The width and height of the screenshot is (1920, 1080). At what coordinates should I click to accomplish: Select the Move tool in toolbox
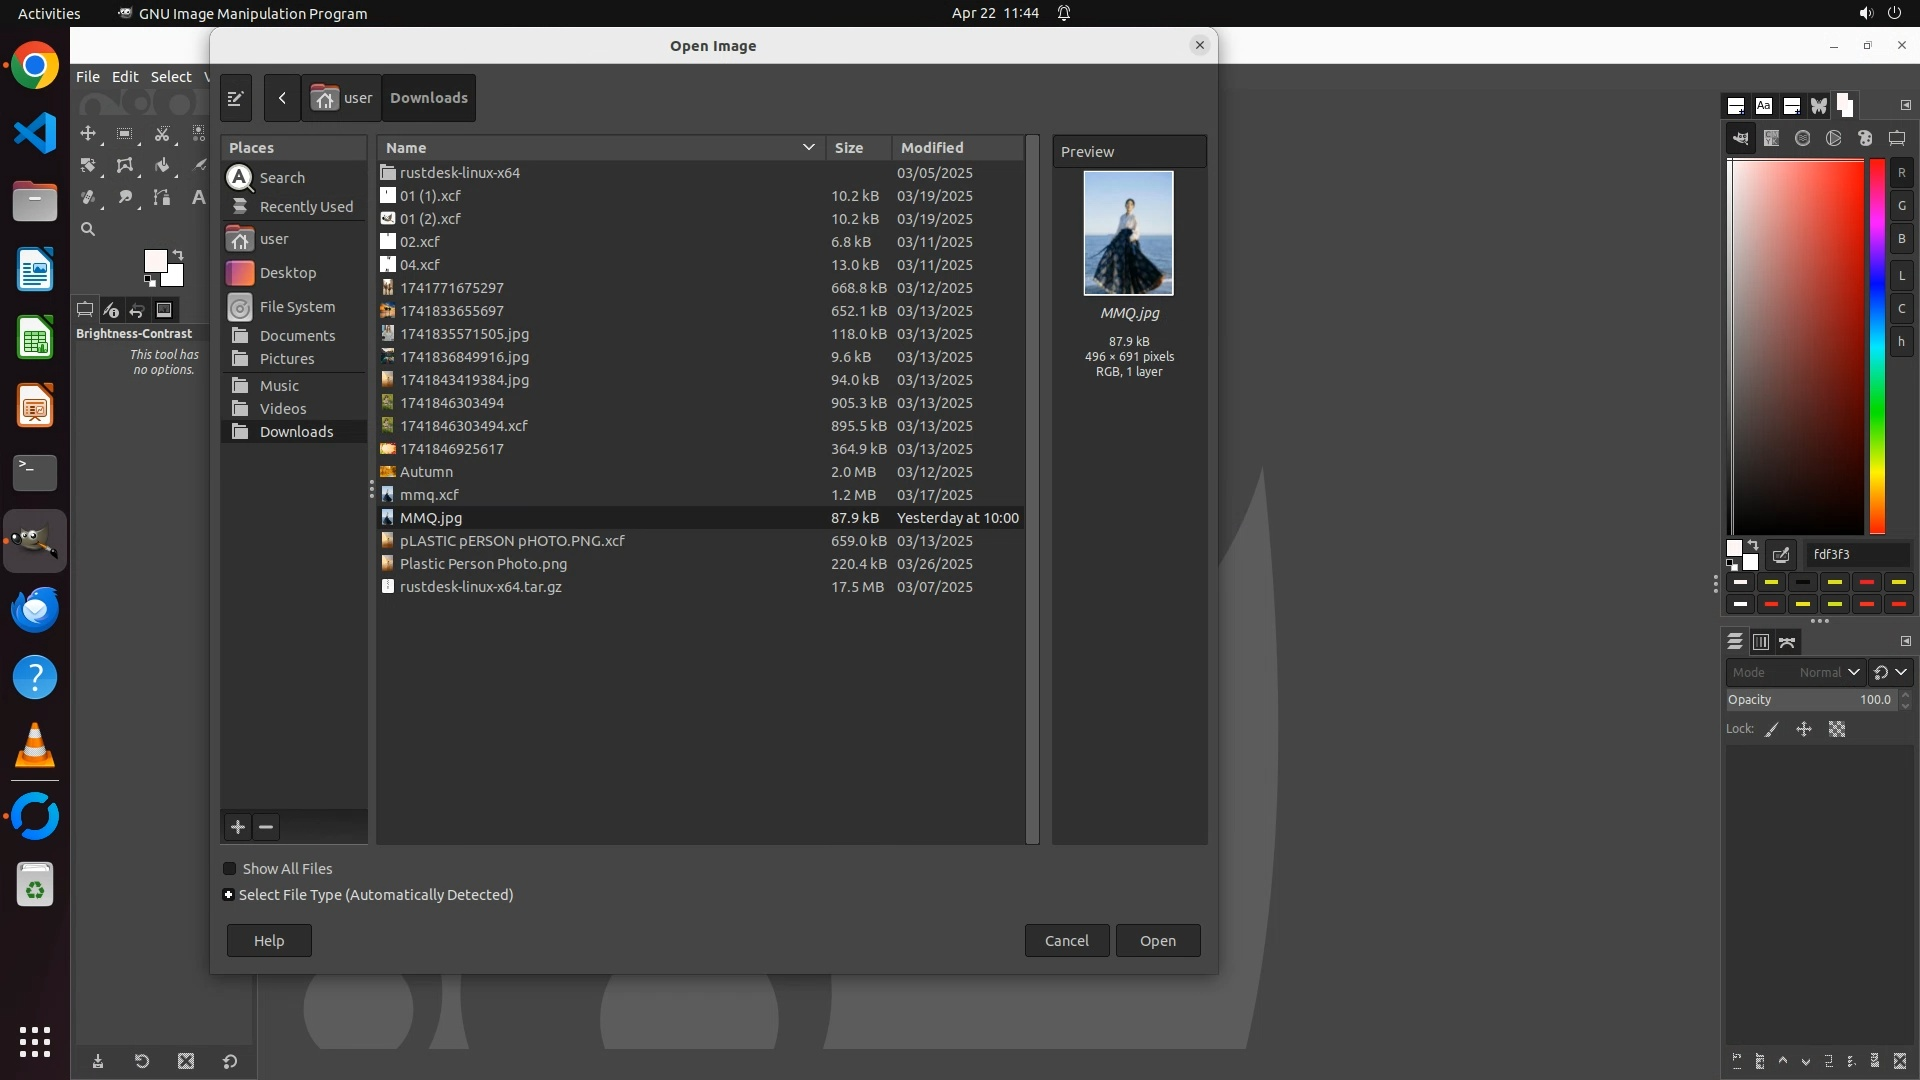88,134
